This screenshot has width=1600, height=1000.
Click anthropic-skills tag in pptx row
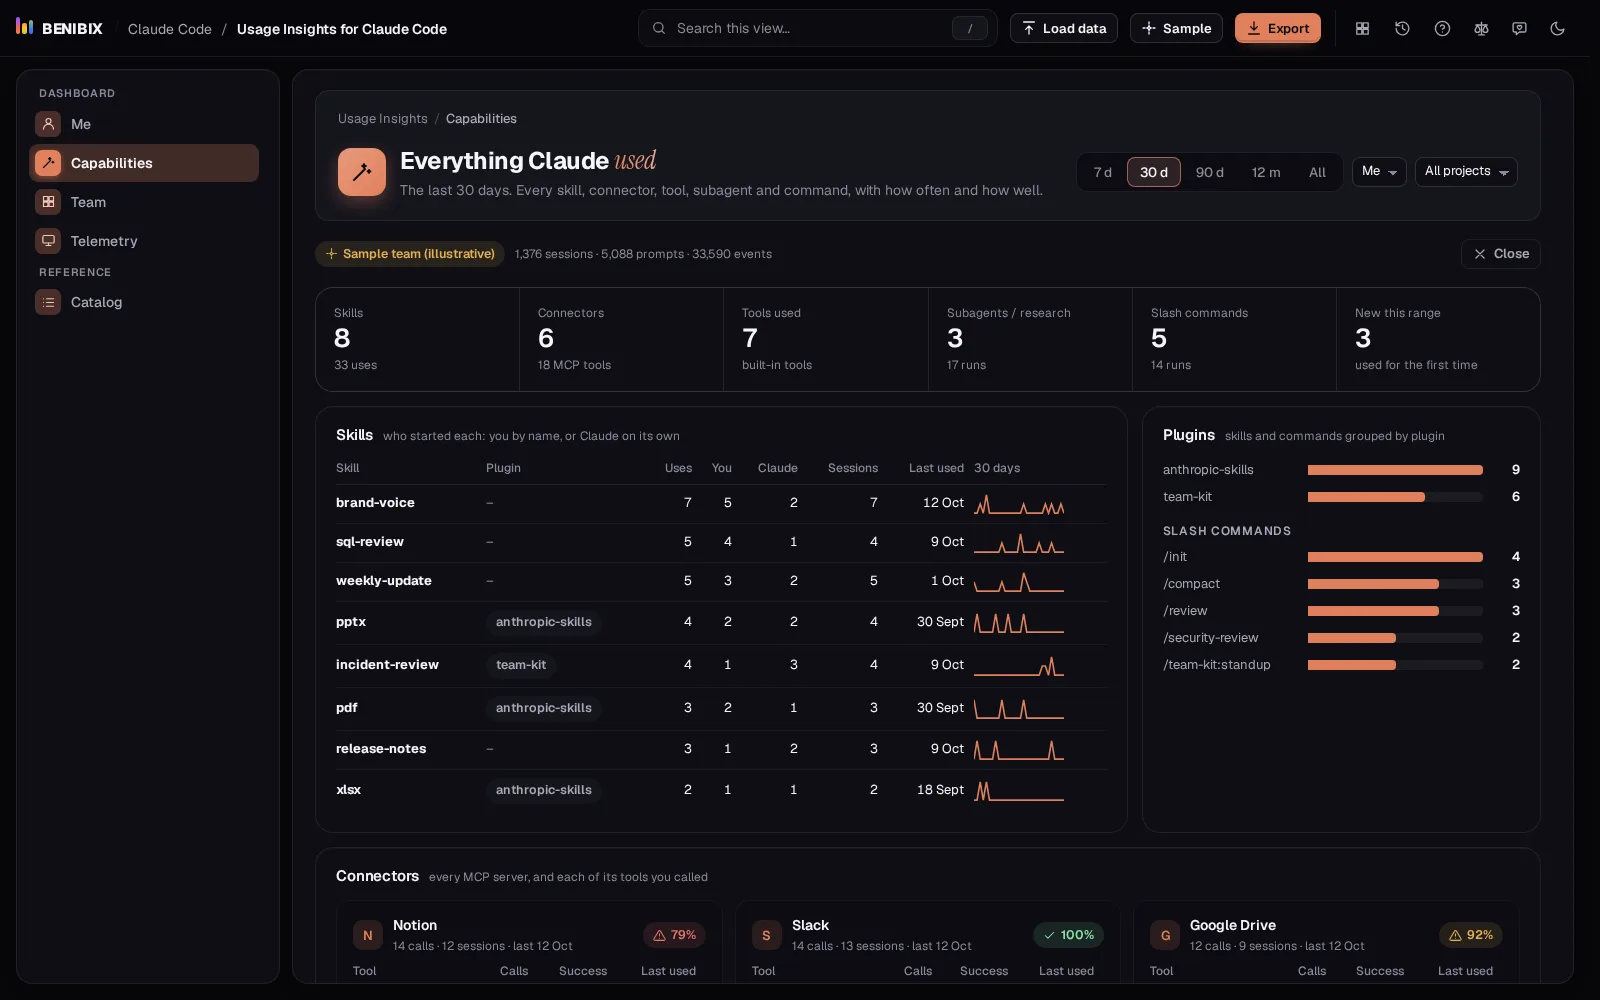pyautogui.click(x=544, y=622)
